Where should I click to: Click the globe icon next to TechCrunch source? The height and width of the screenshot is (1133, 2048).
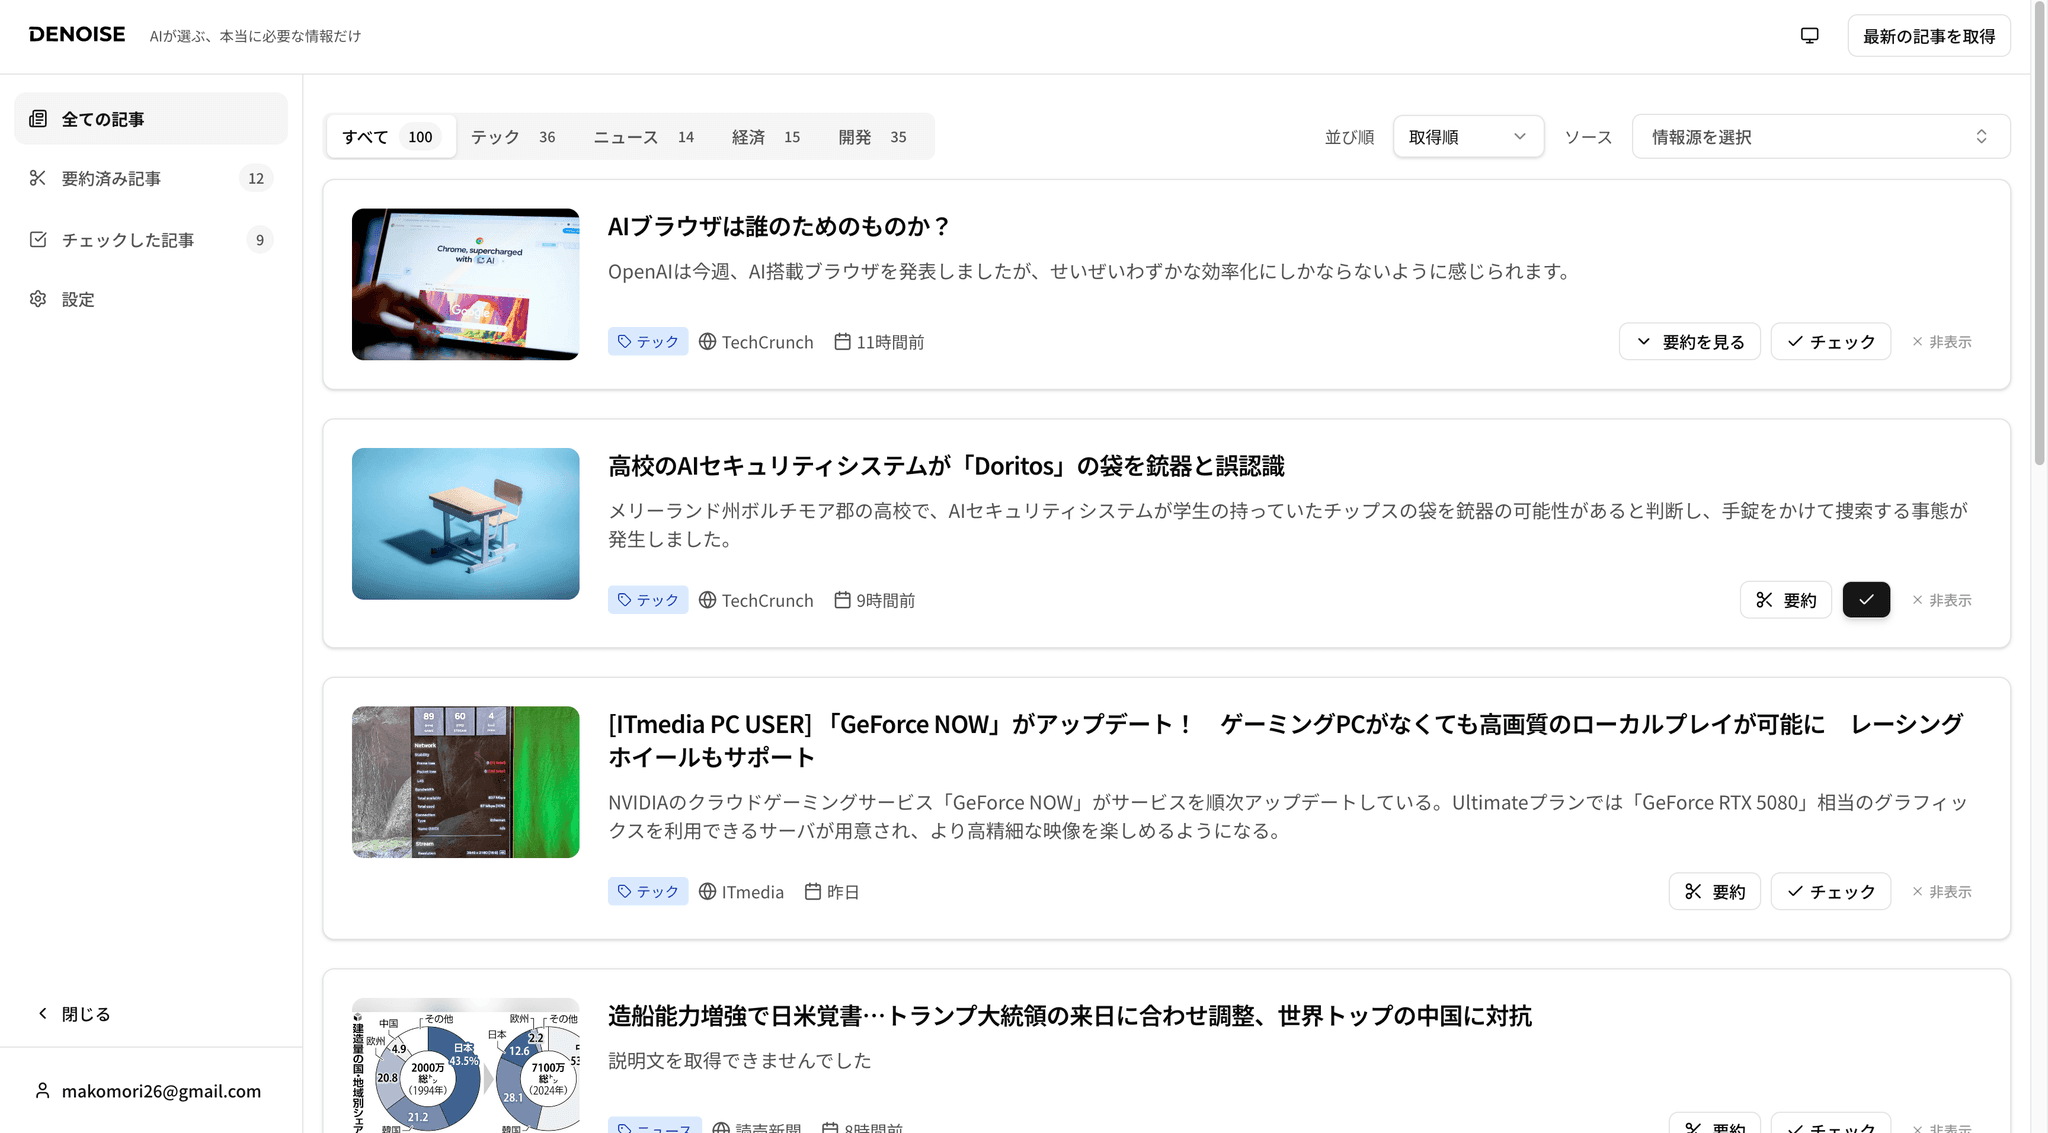707,341
